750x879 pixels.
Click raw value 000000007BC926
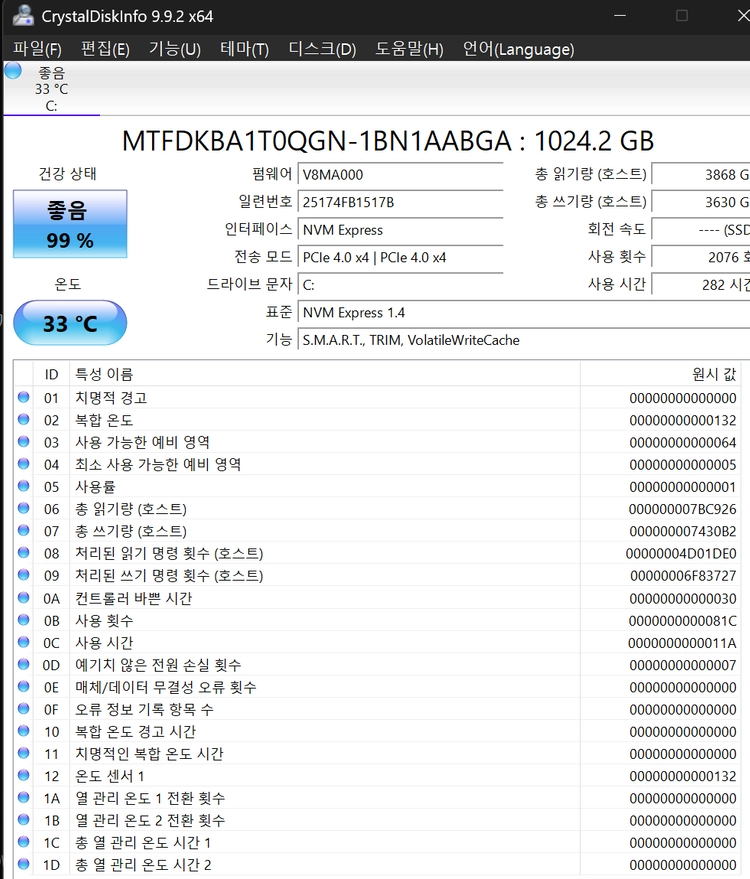pos(682,509)
